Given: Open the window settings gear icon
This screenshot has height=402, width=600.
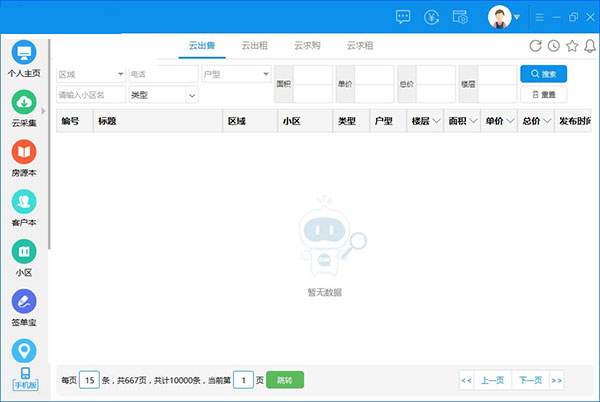Looking at the screenshot, I should click(460, 17).
